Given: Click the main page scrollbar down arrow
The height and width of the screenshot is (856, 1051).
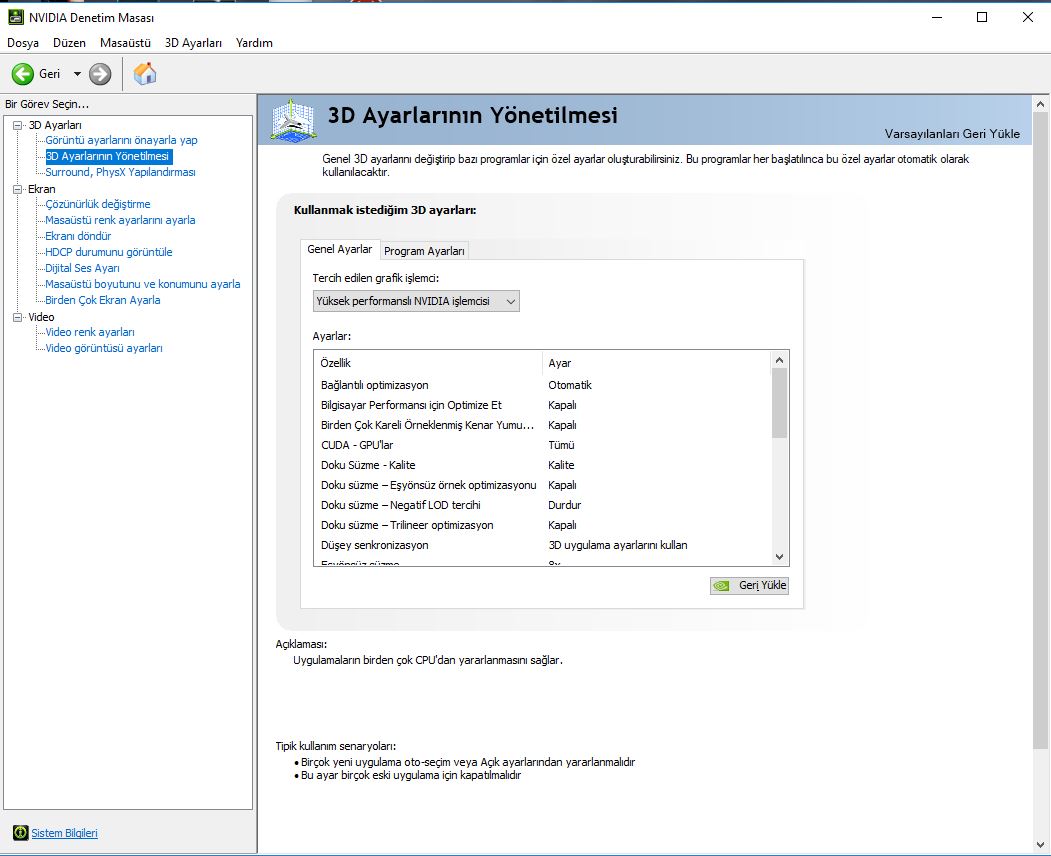Looking at the screenshot, I should click(1040, 845).
